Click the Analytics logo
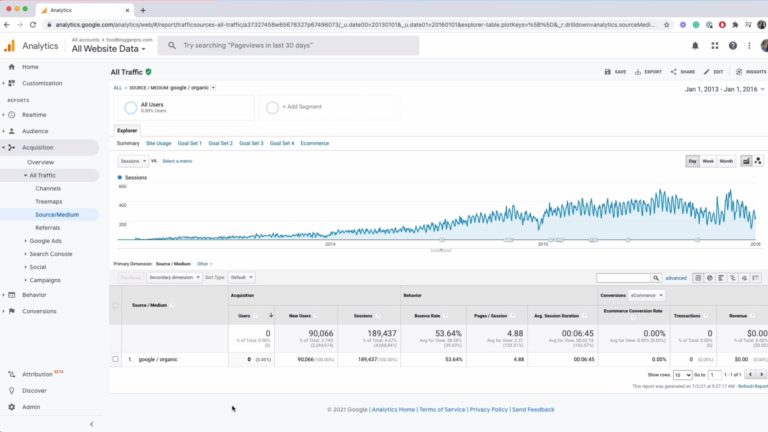The width and height of the screenshot is (768, 432). click(10, 46)
